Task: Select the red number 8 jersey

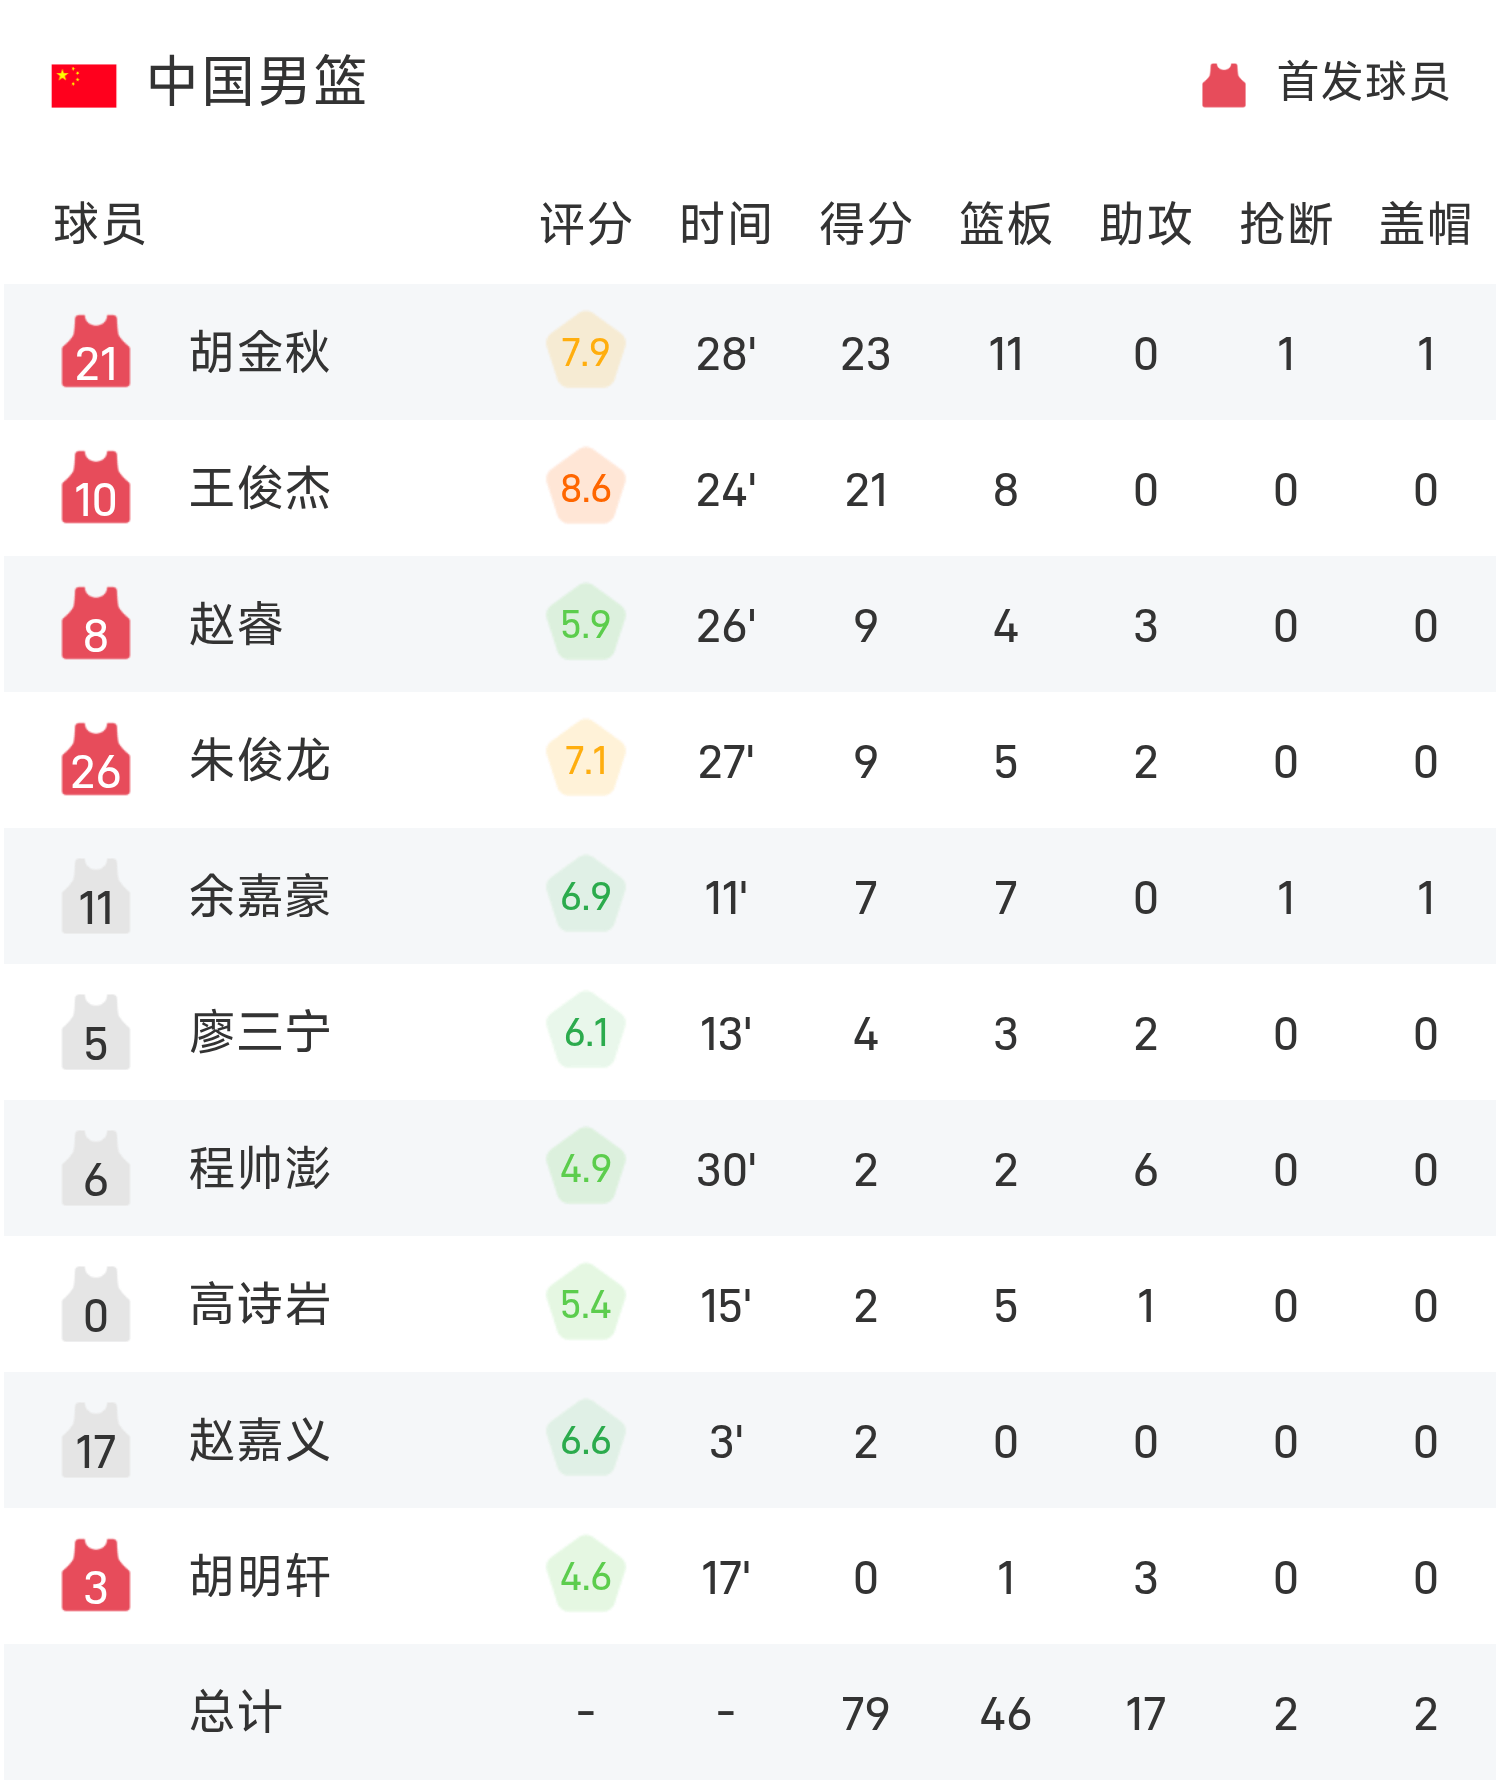Action: 96,624
